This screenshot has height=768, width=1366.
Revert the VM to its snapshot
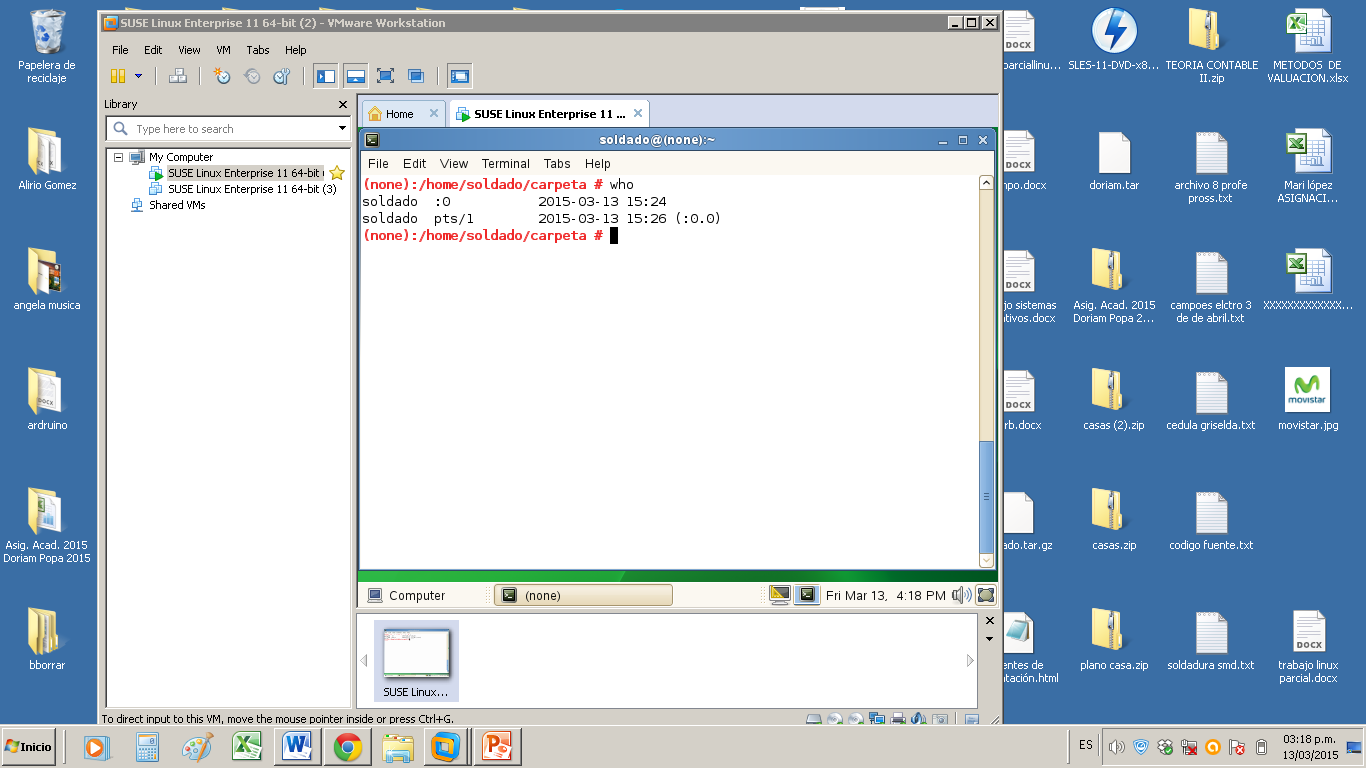[x=250, y=76]
